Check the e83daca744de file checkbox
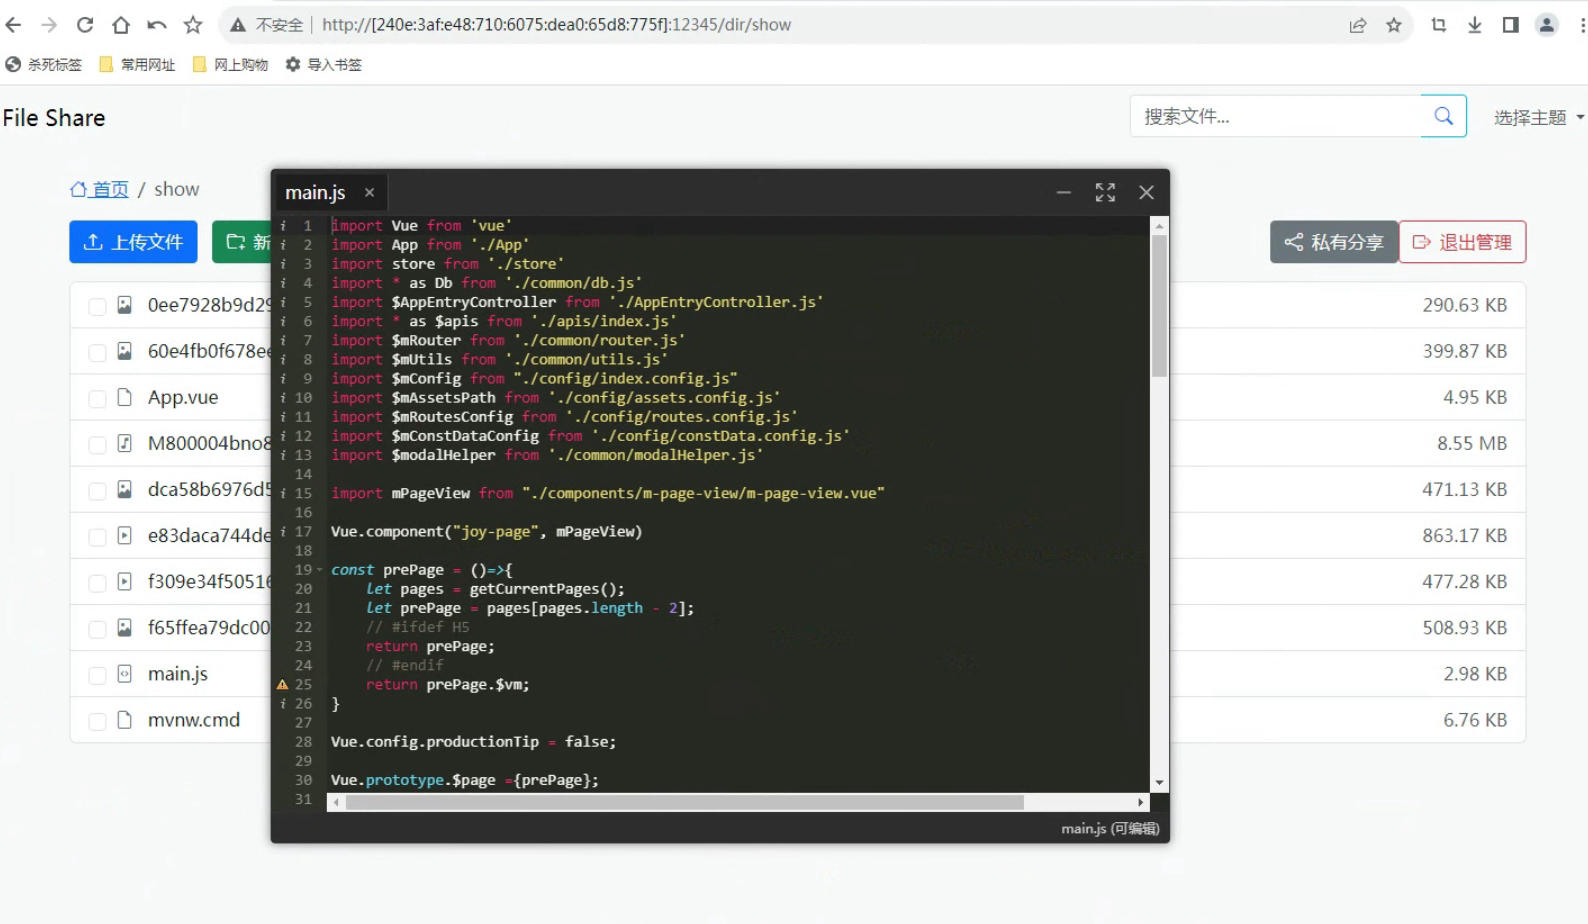This screenshot has width=1588, height=924. (x=97, y=537)
